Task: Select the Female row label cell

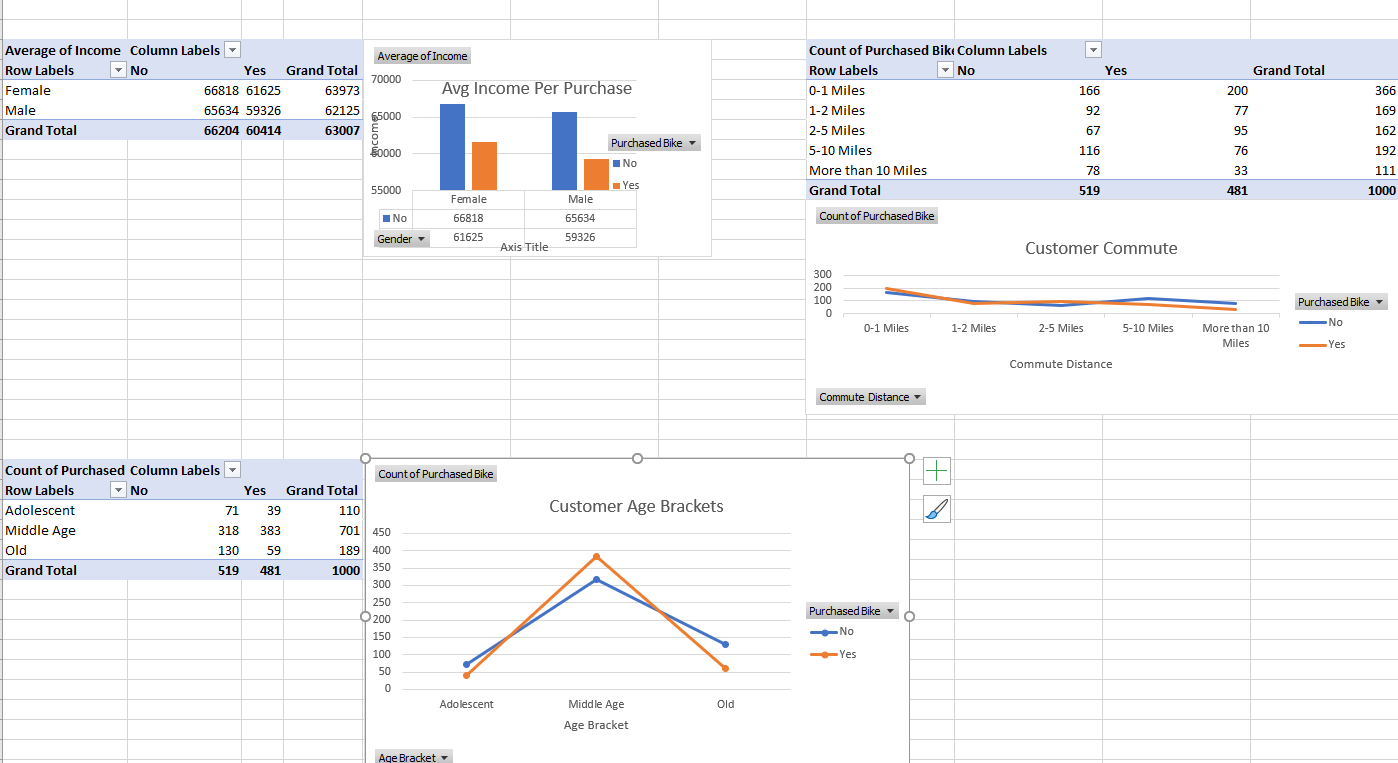Action: [27, 90]
